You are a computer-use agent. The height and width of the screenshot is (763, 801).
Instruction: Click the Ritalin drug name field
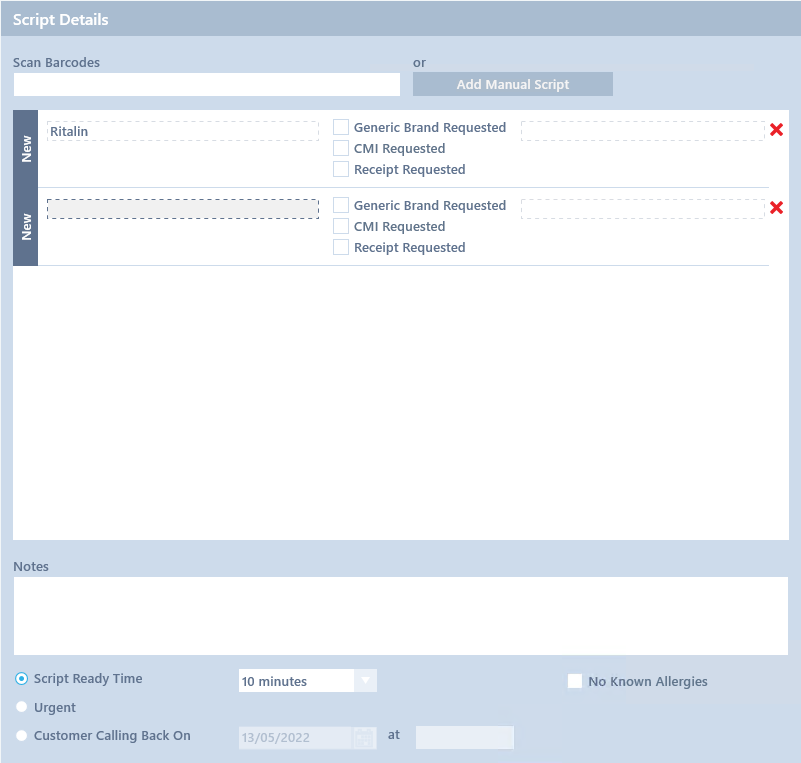pos(183,131)
